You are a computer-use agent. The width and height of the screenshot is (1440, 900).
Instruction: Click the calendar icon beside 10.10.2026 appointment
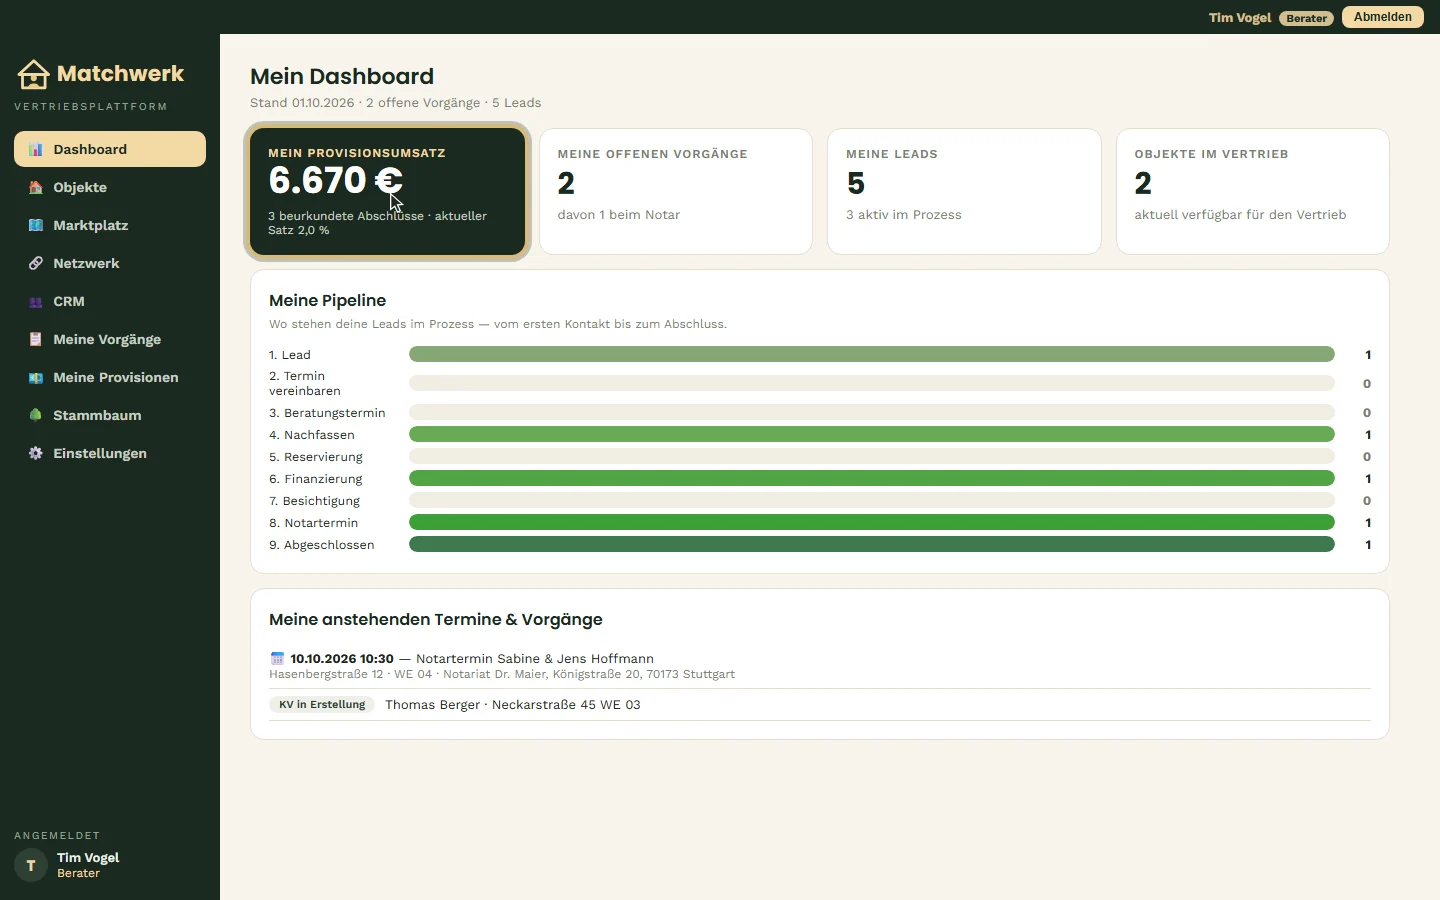point(277,658)
